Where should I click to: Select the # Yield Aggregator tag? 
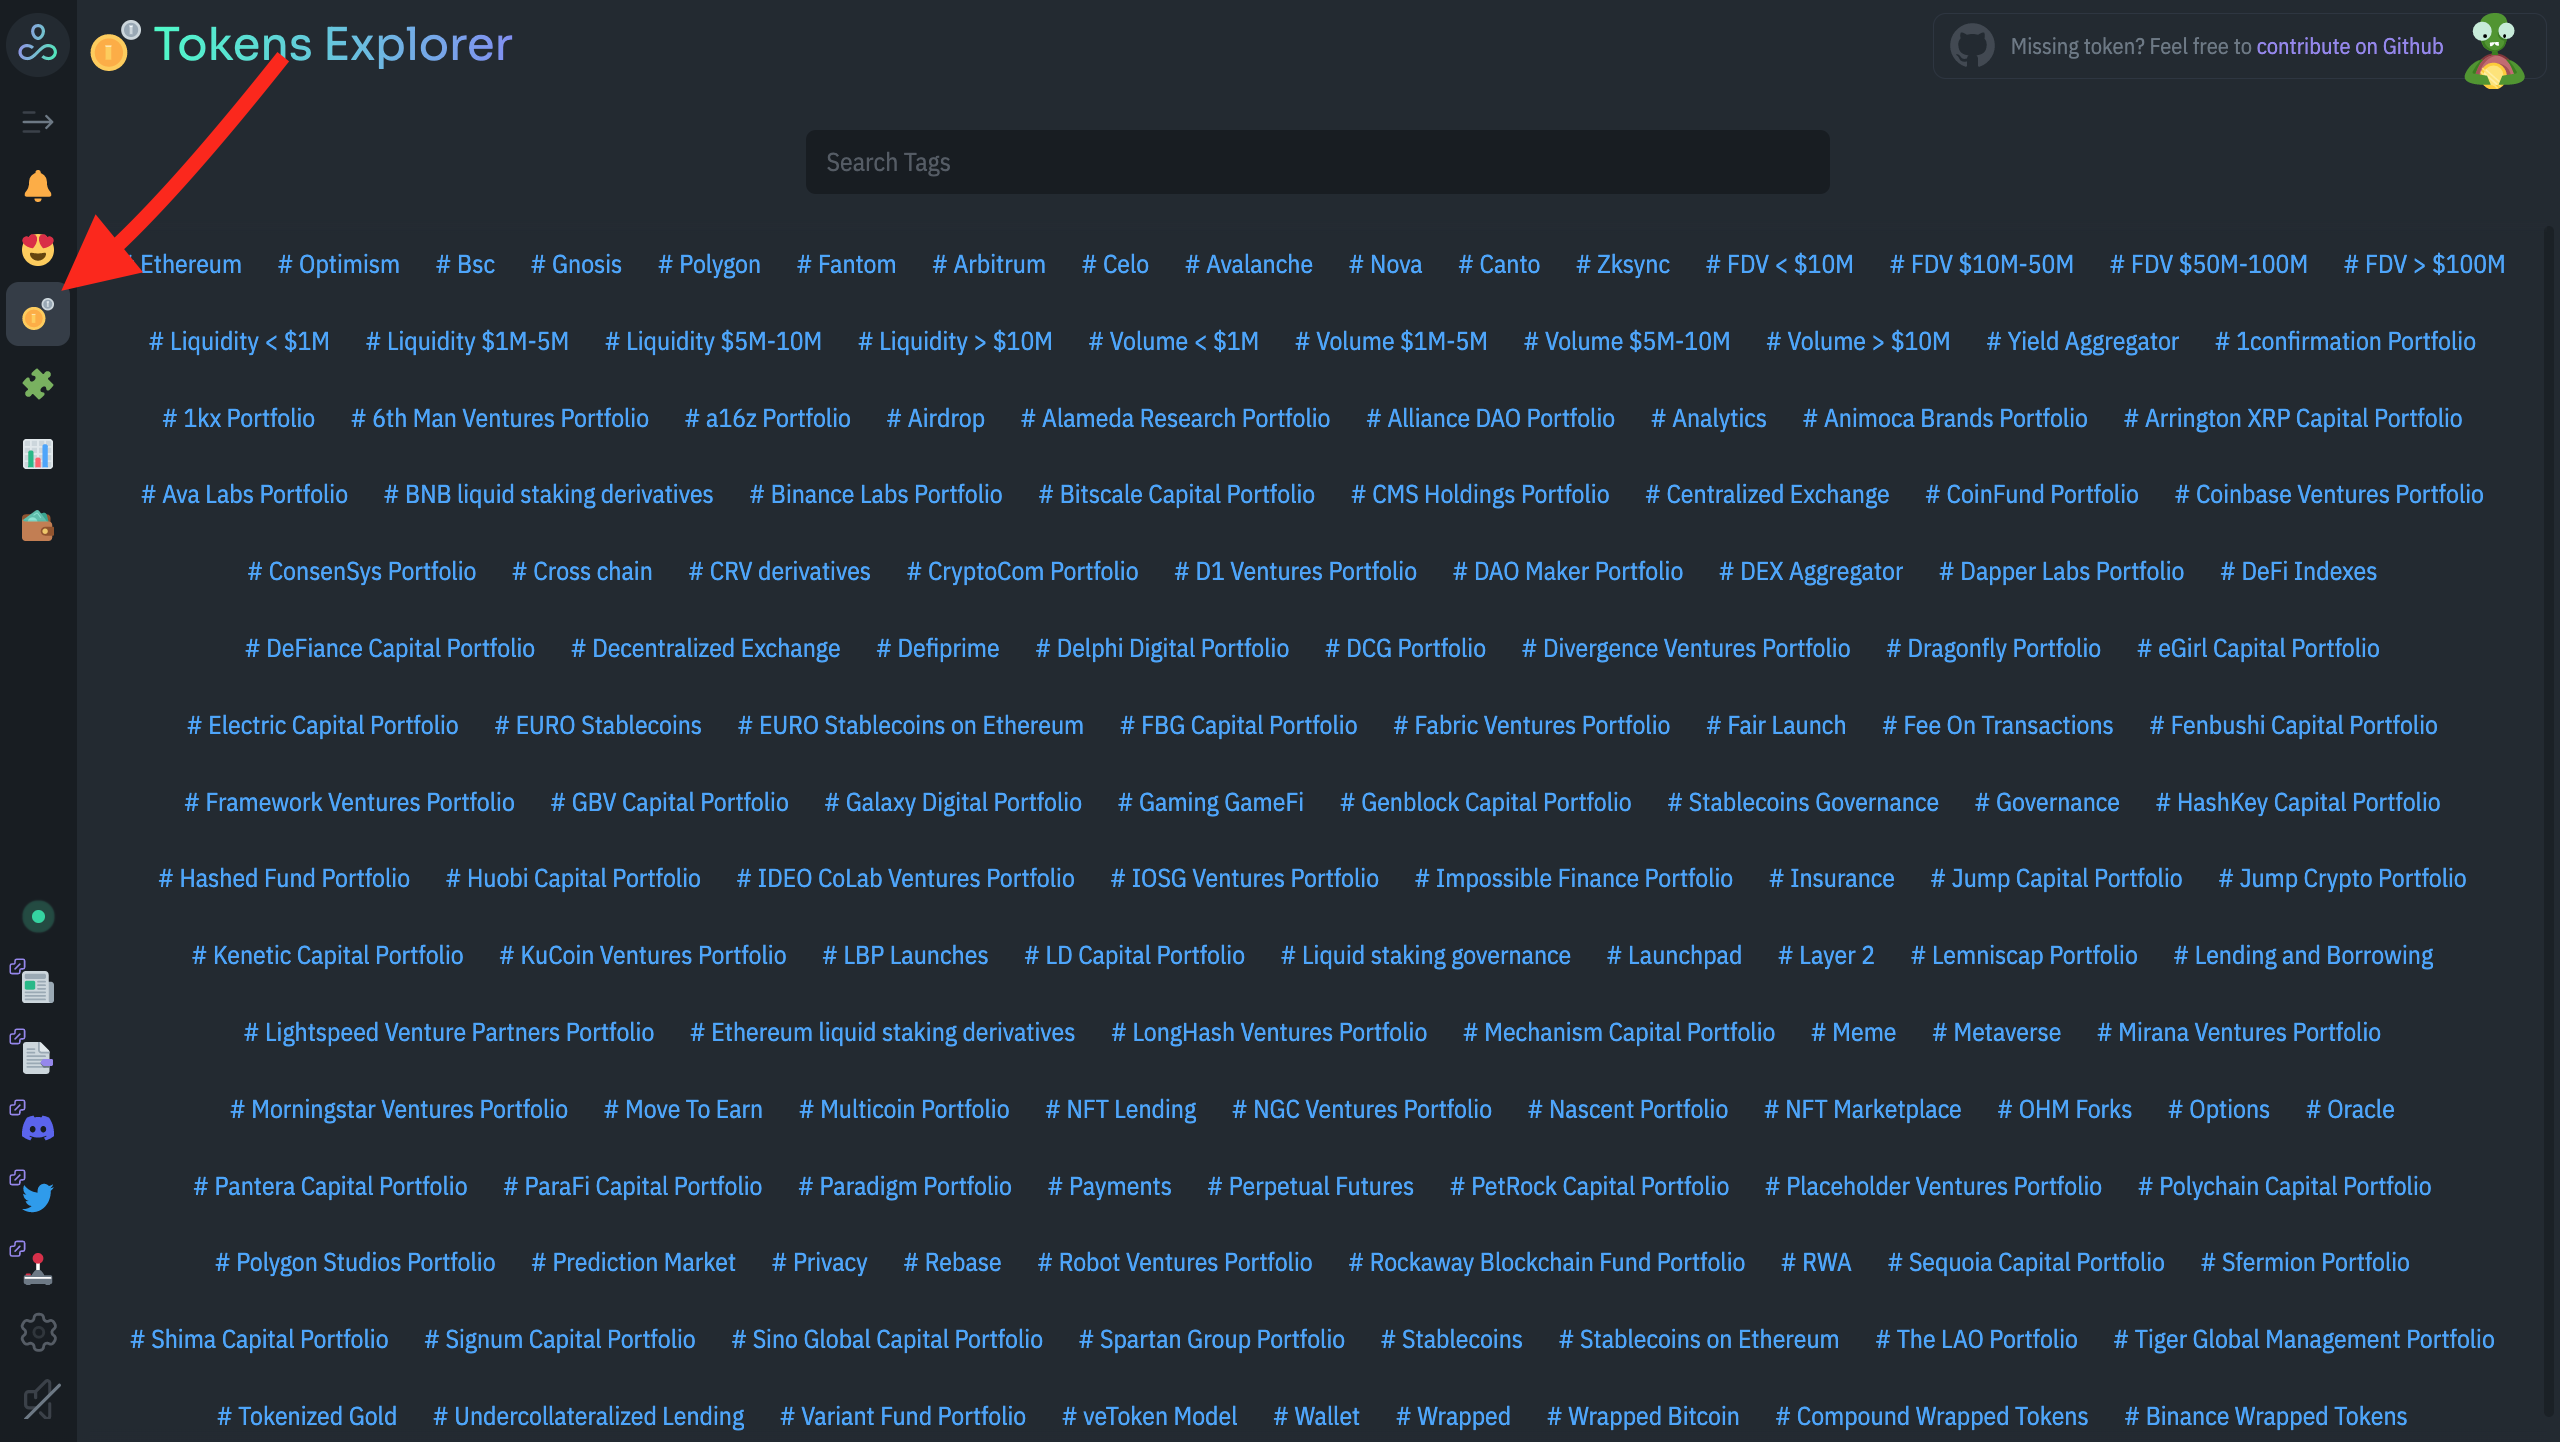coord(2082,342)
